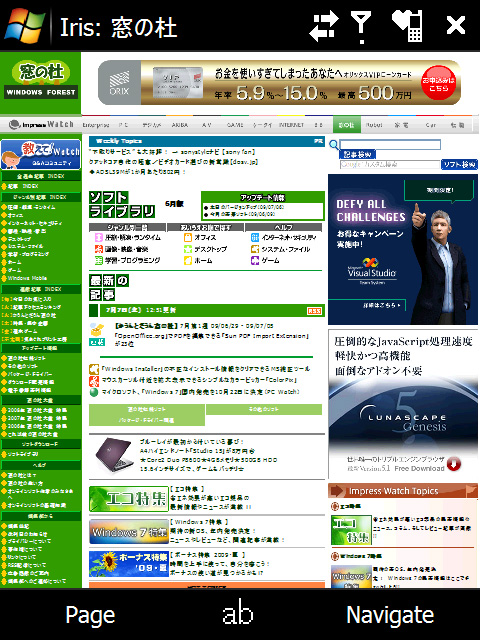Click the Impress Watch Topics header
Image resolution: width=480 pixels, height=640 pixels.
tap(403, 491)
